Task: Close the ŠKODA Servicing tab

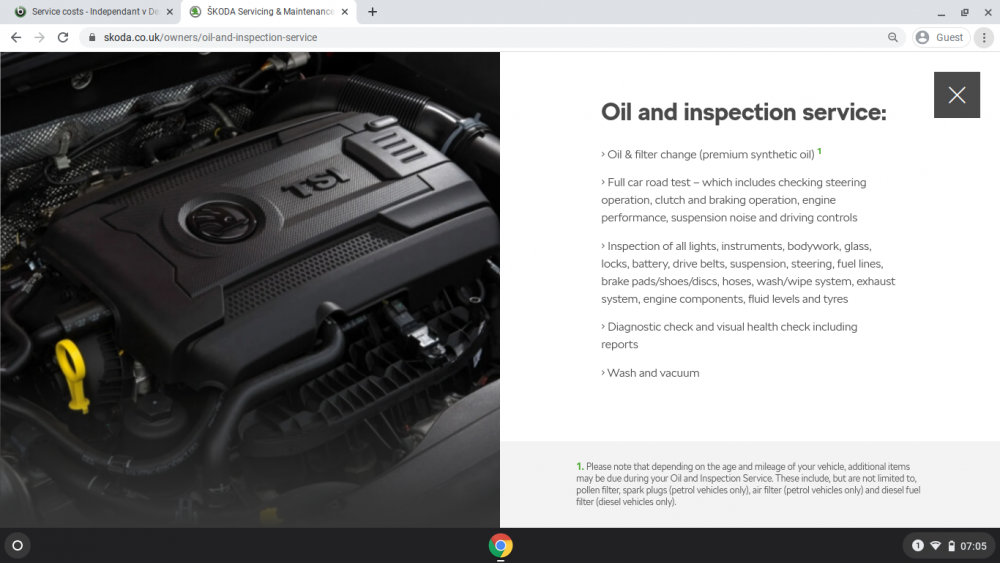Action: click(x=345, y=11)
